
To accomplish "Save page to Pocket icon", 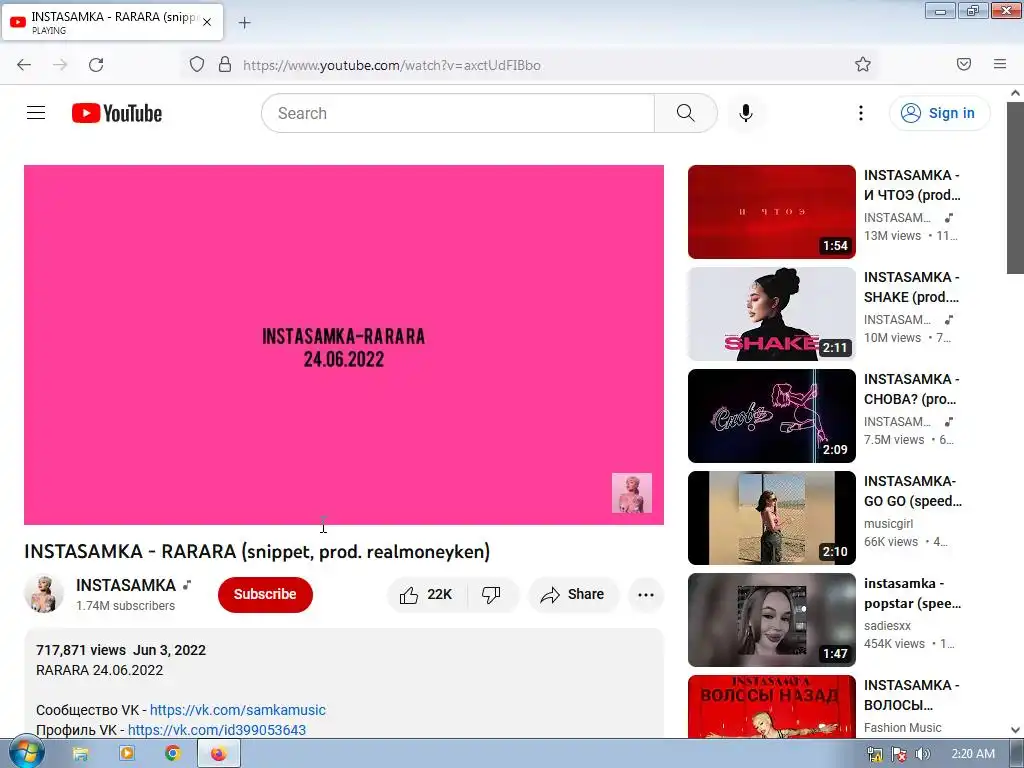I will point(964,65).
